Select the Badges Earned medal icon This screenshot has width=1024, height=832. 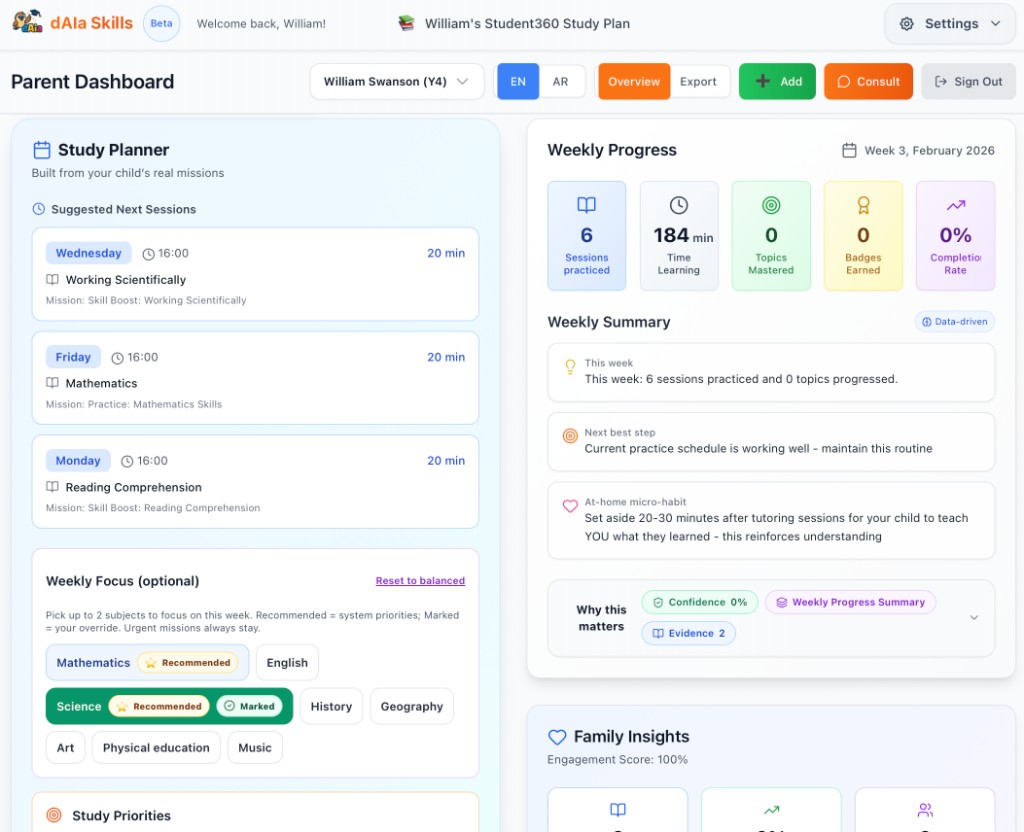[863, 207]
